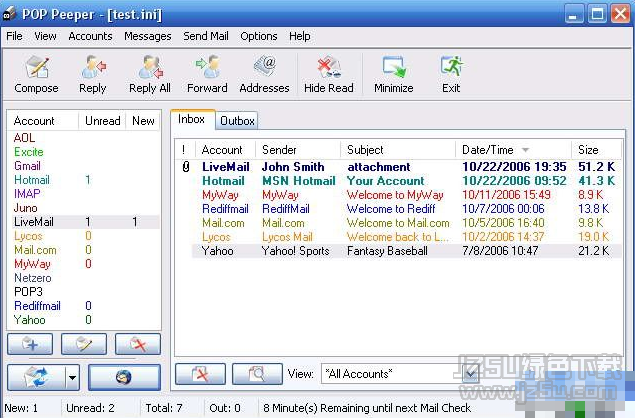Click the Unread column header in accounts list
This screenshot has width=635, height=418.
click(x=102, y=121)
